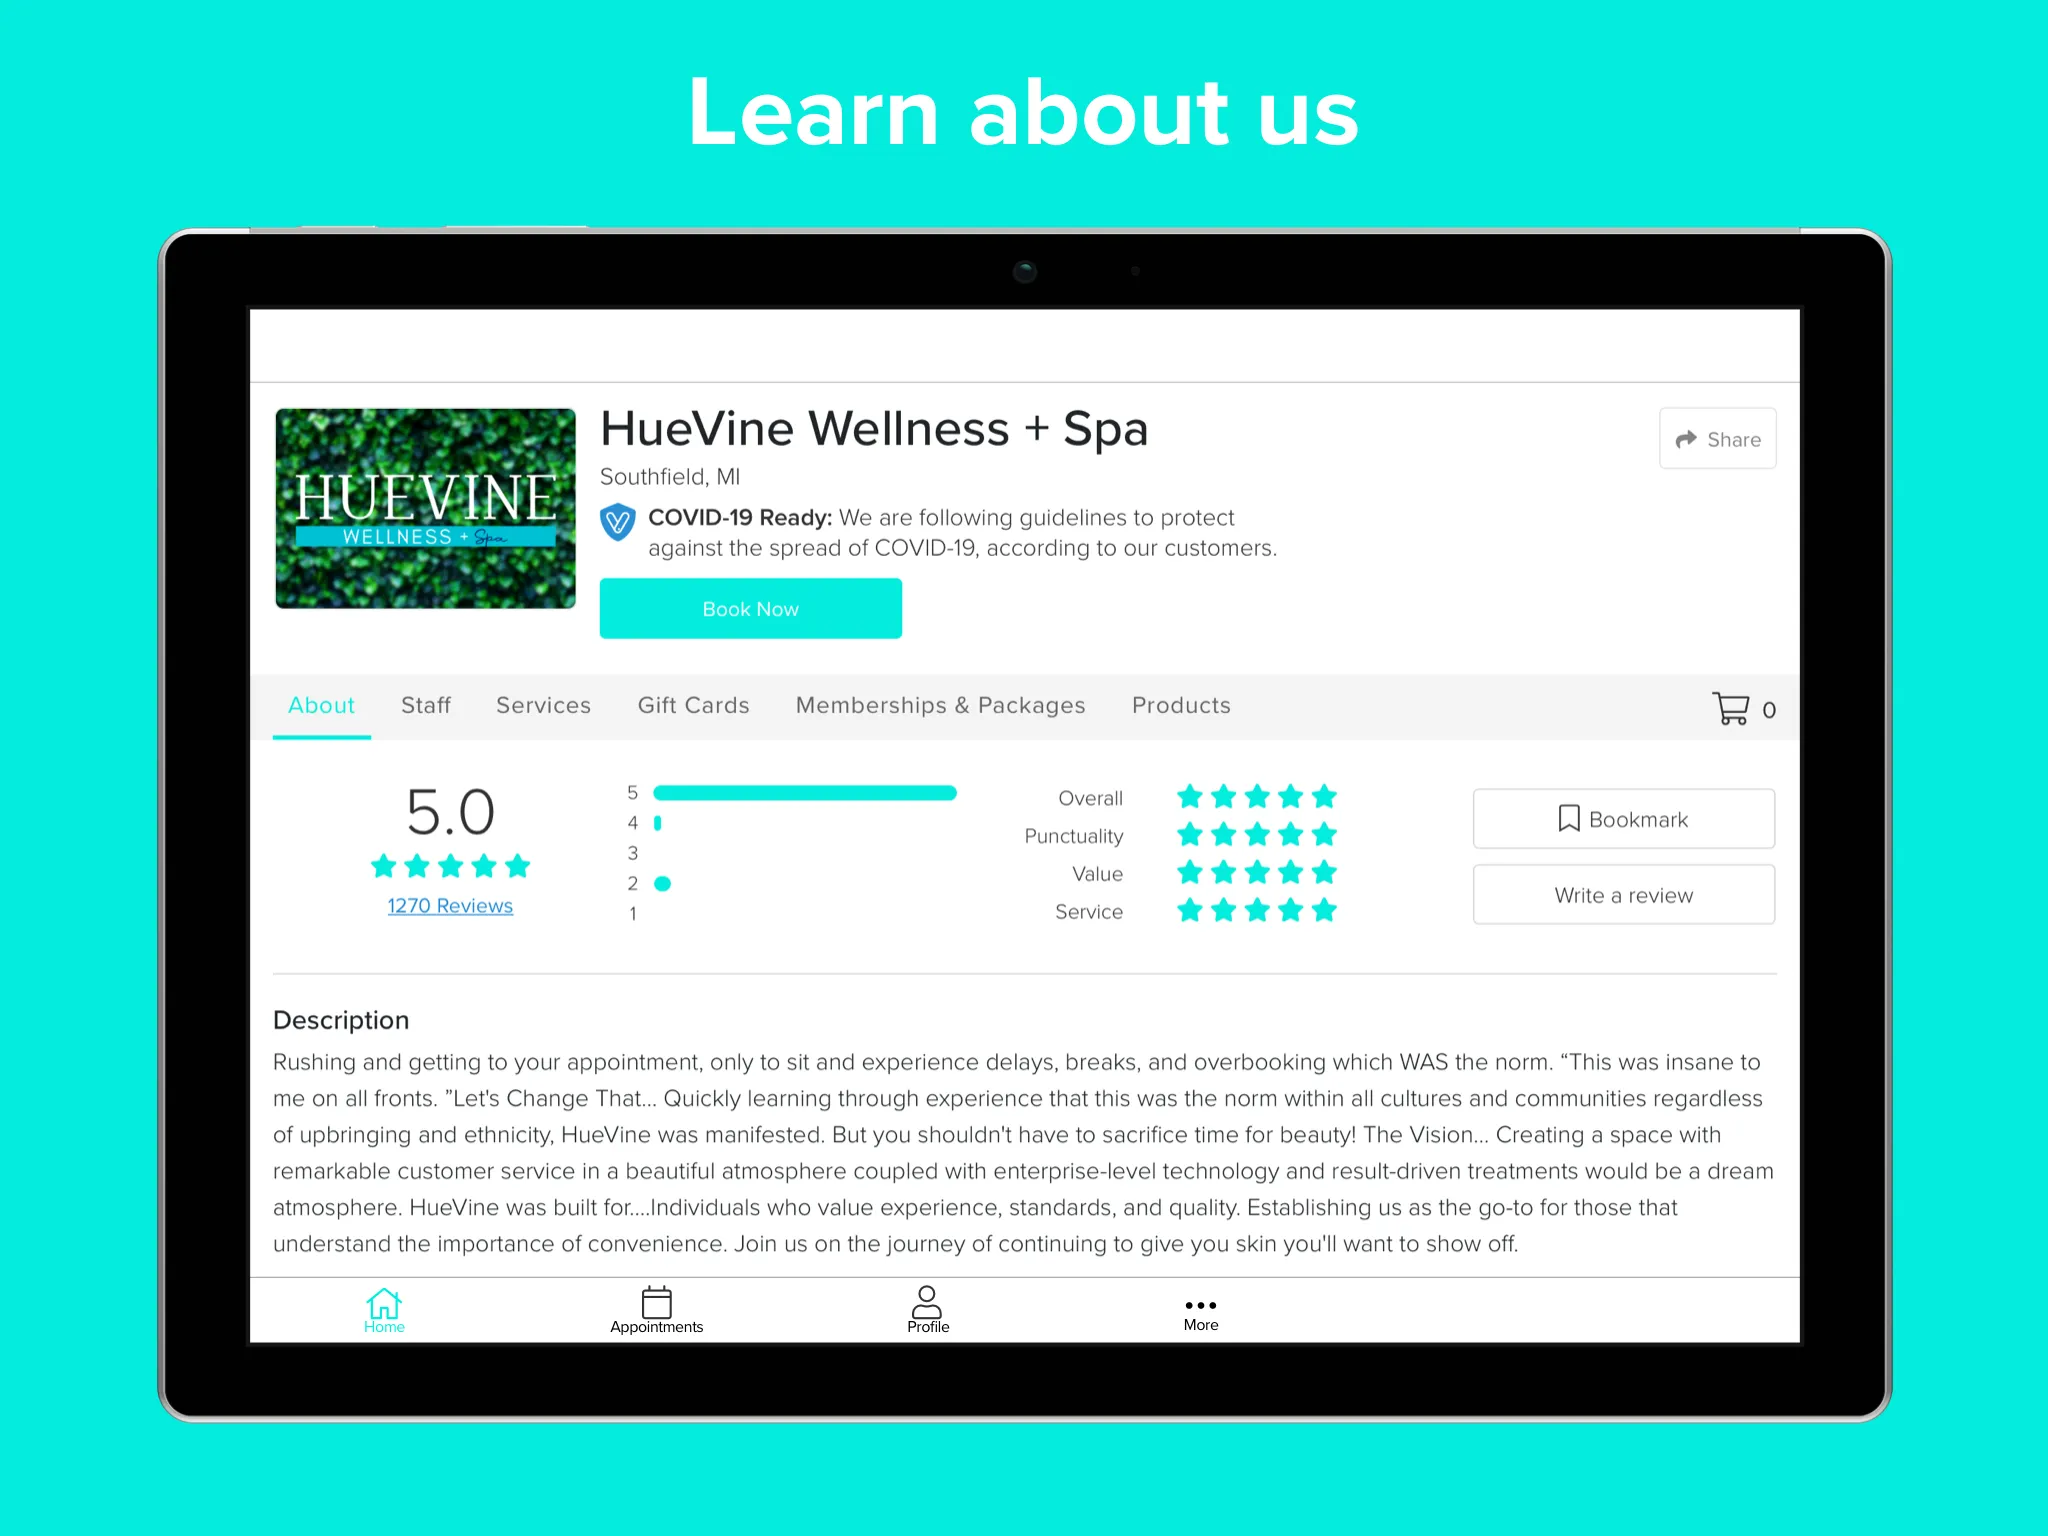This screenshot has width=2048, height=1536.
Task: Toggle the Bookmark saved state
Action: click(1621, 816)
